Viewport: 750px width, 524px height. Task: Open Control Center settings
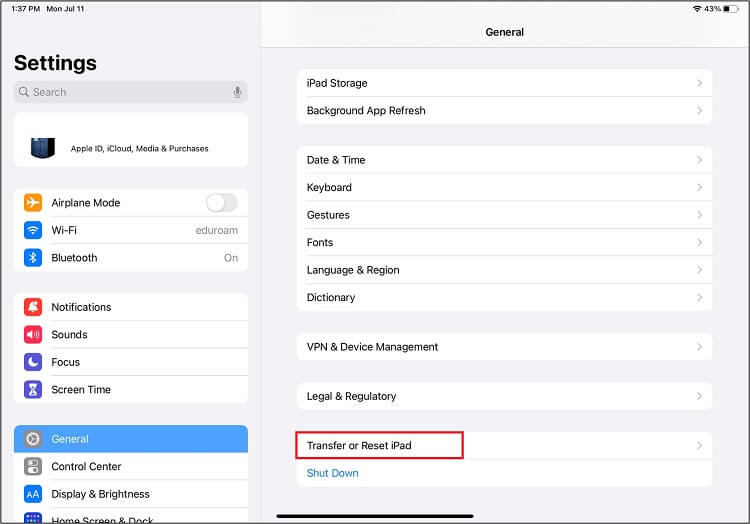coord(131,467)
